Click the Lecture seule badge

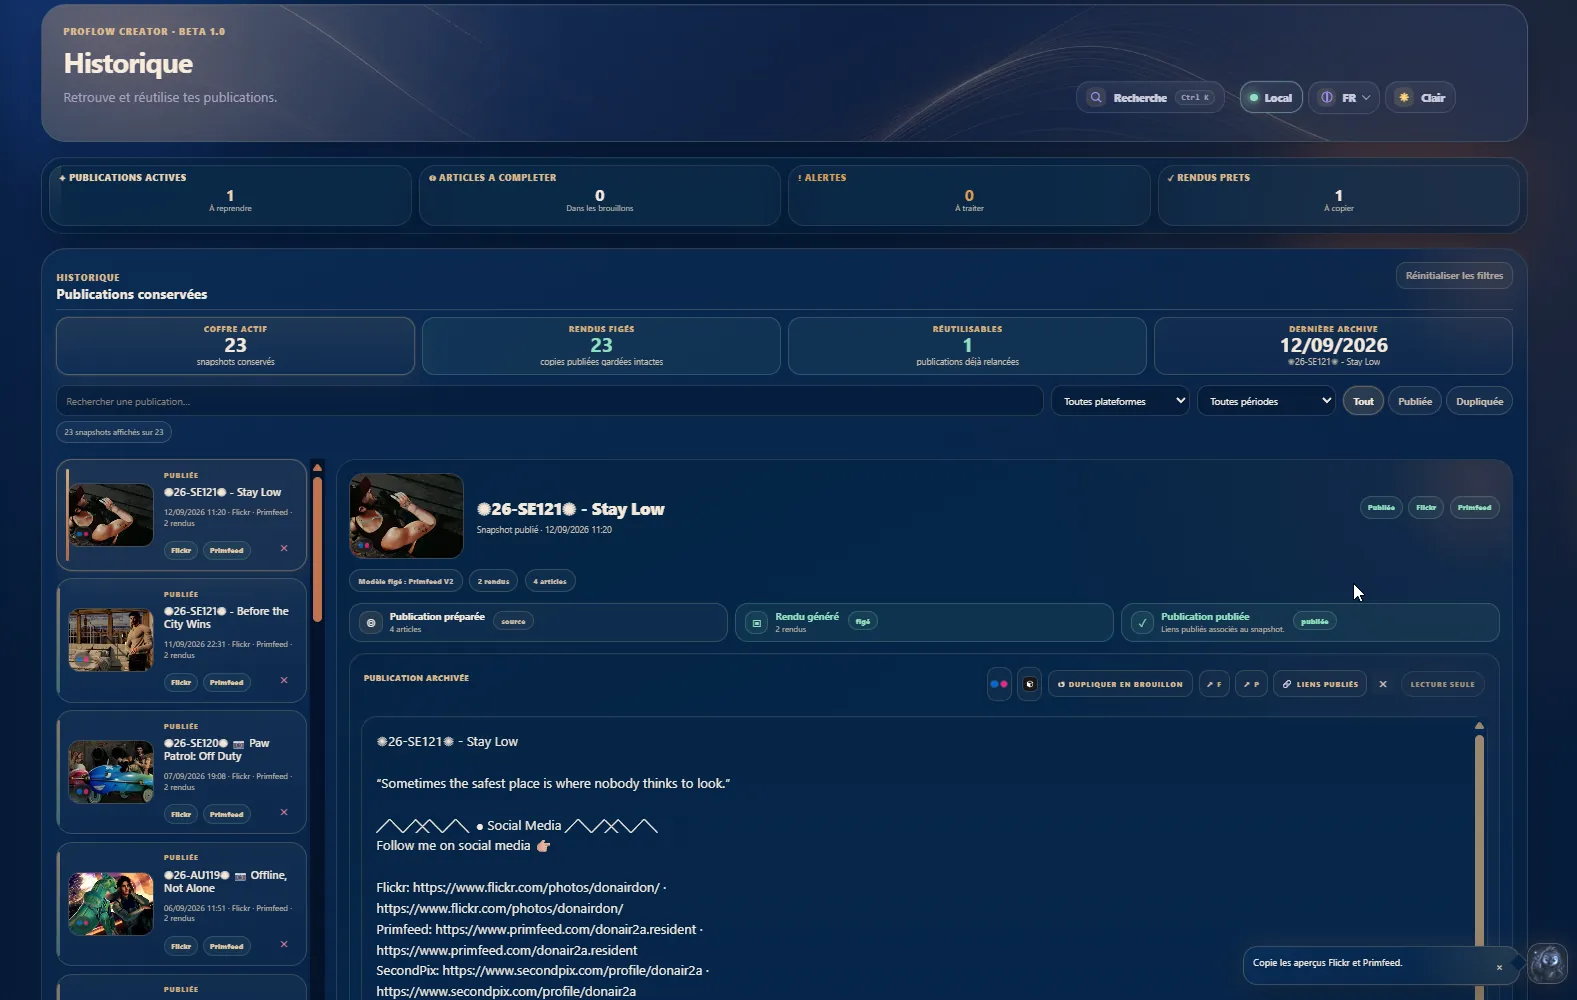(1442, 684)
